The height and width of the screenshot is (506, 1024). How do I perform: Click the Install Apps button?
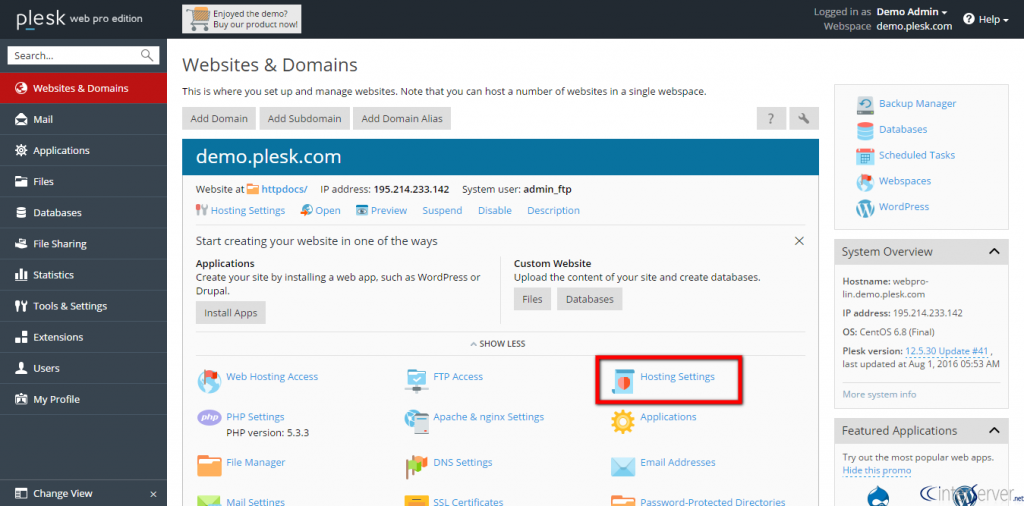point(231,313)
